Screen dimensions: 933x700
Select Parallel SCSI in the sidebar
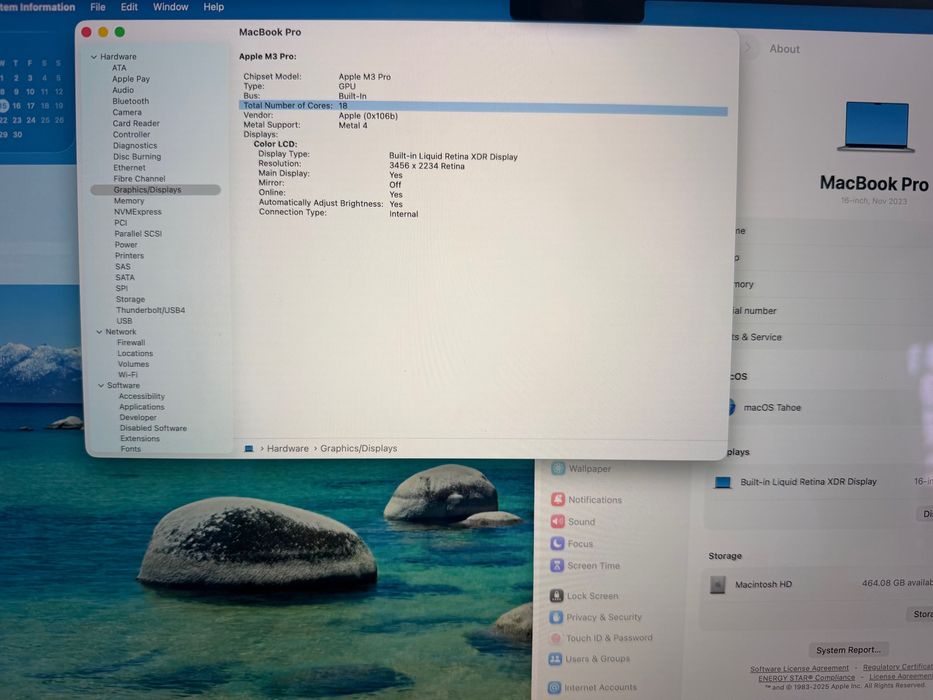pos(138,234)
